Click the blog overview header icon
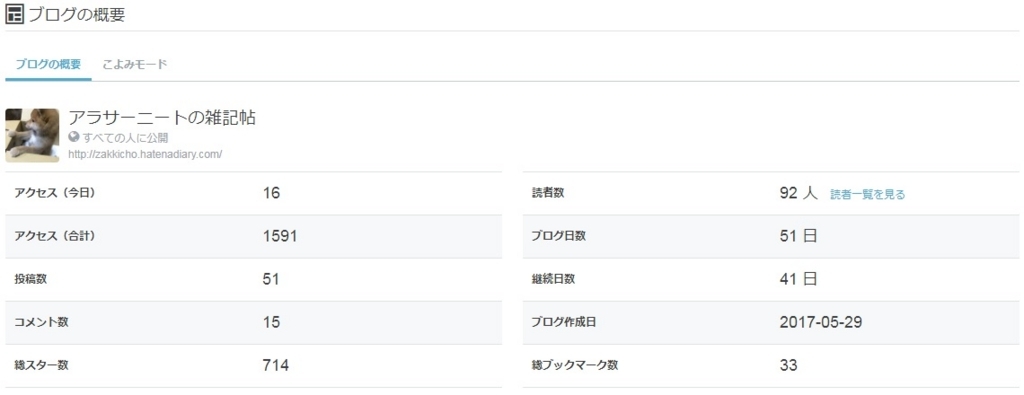The height and width of the screenshot is (395, 1024). (x=14, y=15)
